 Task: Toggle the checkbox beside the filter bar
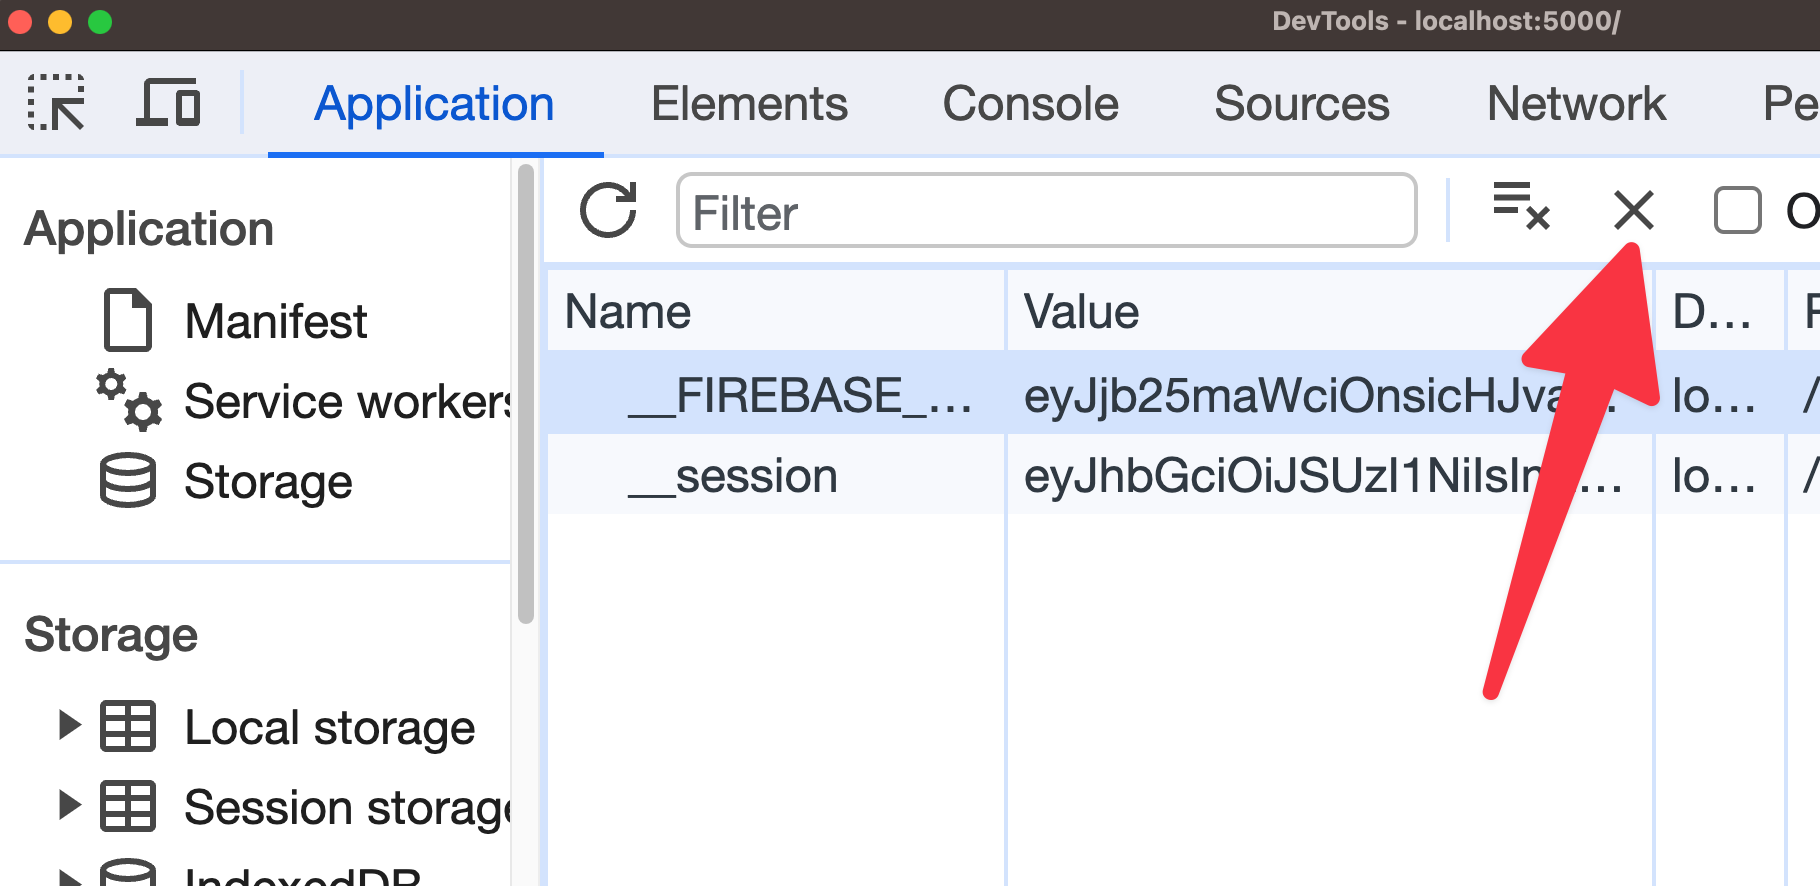pyautogui.click(x=1737, y=211)
